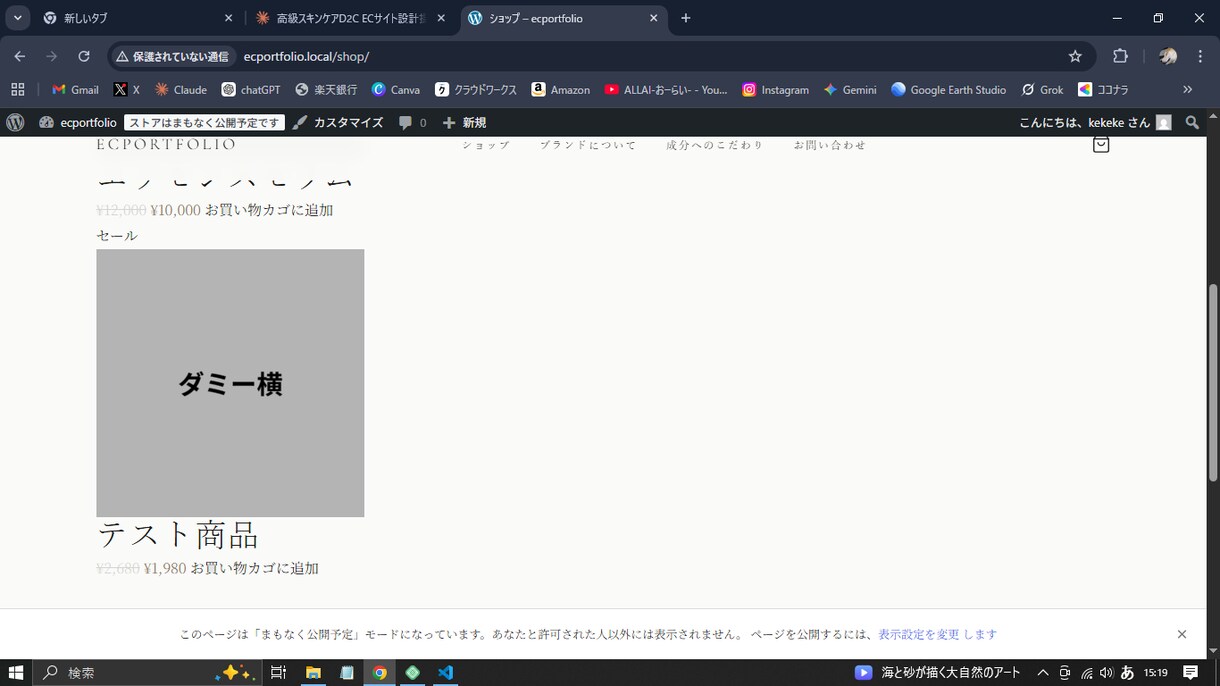Screen dimensions: 1220x686
Task: Open the Chrome profile avatar
Action: pos(1167,56)
